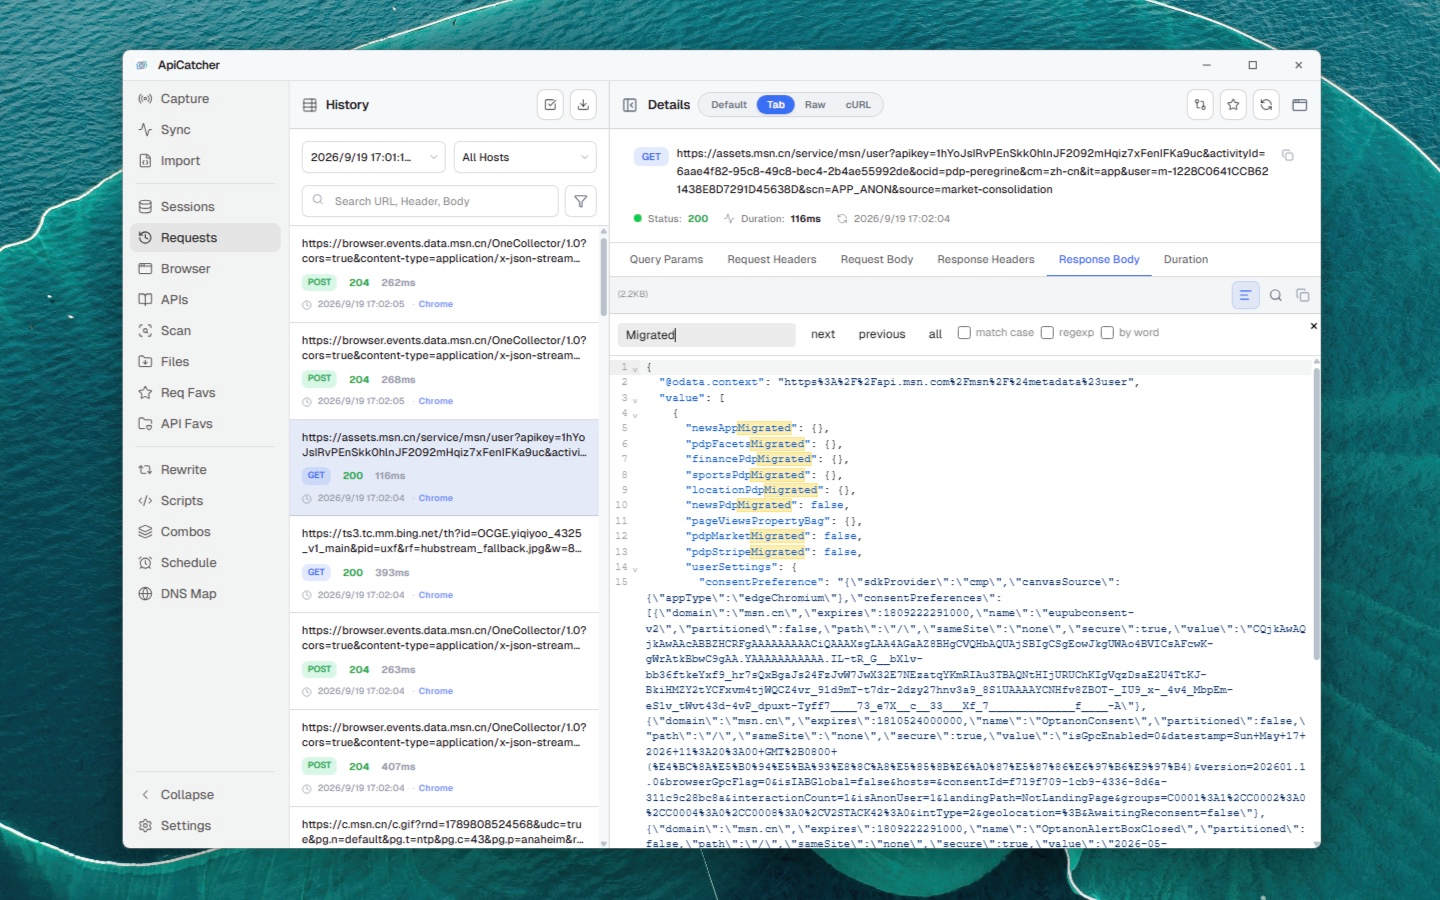This screenshot has width=1440, height=900.
Task: Toggle the response body format icon
Action: (1245, 295)
